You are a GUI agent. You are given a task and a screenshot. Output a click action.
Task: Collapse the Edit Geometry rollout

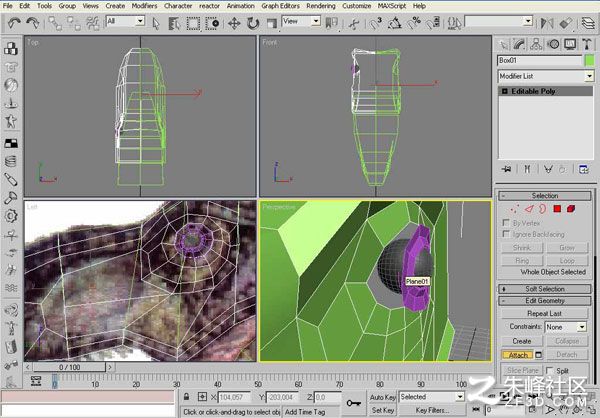click(545, 301)
